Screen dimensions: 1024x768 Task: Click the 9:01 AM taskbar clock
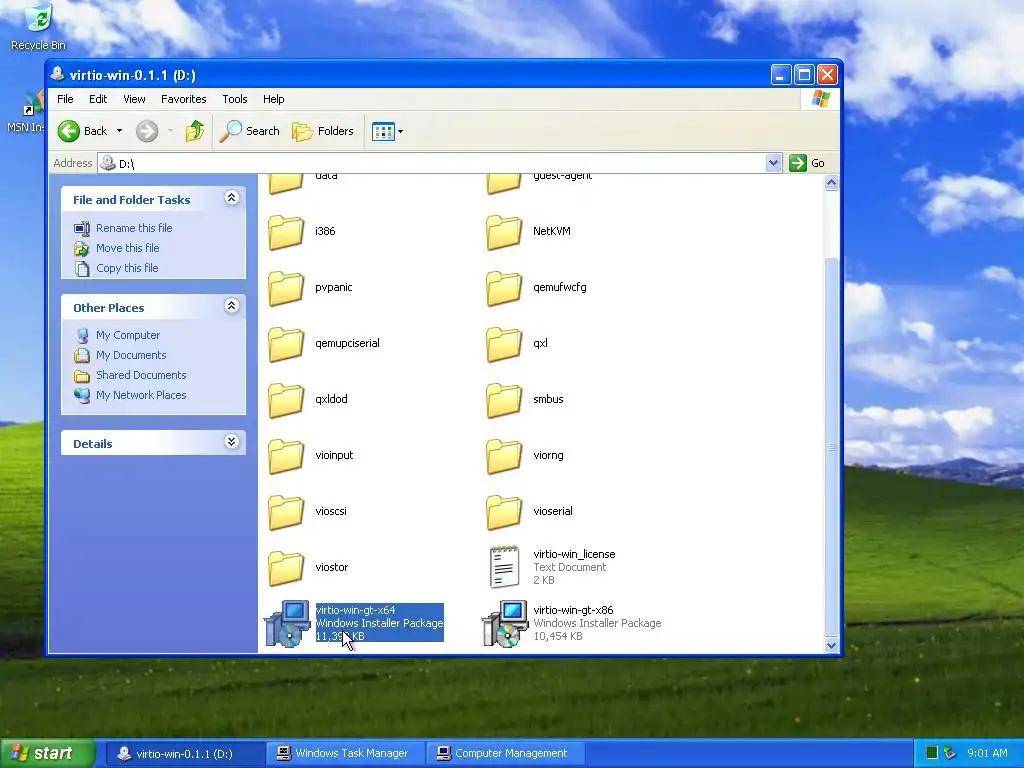click(987, 753)
